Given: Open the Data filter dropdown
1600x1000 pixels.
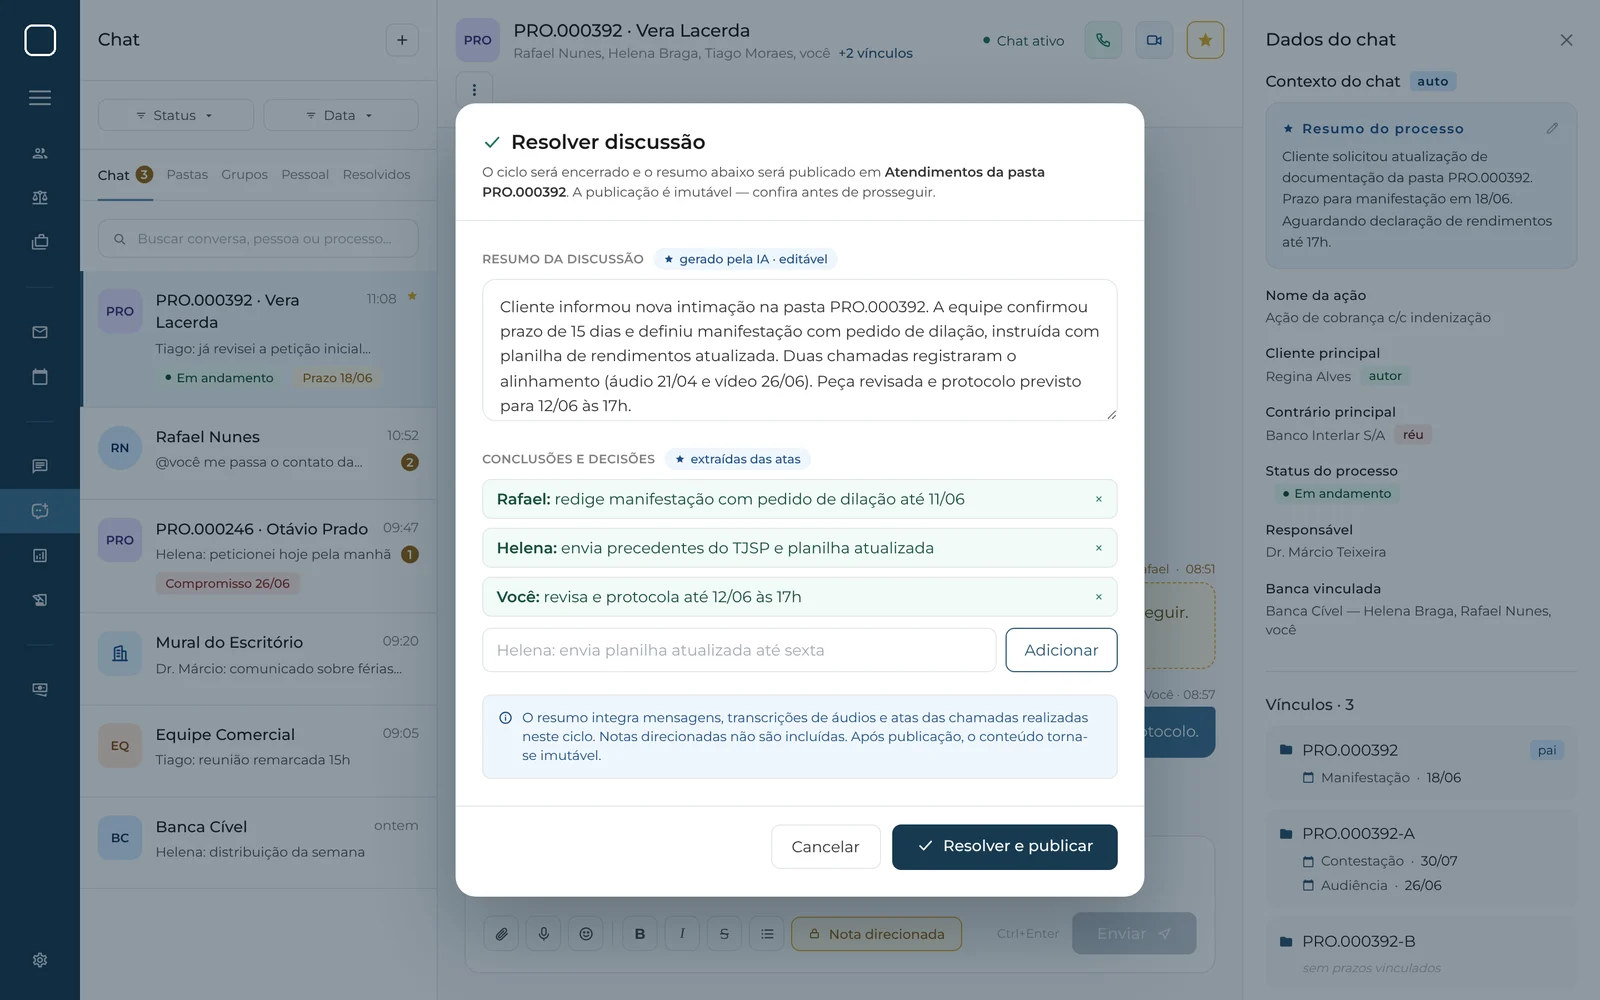Looking at the screenshot, I should pyautogui.click(x=340, y=115).
